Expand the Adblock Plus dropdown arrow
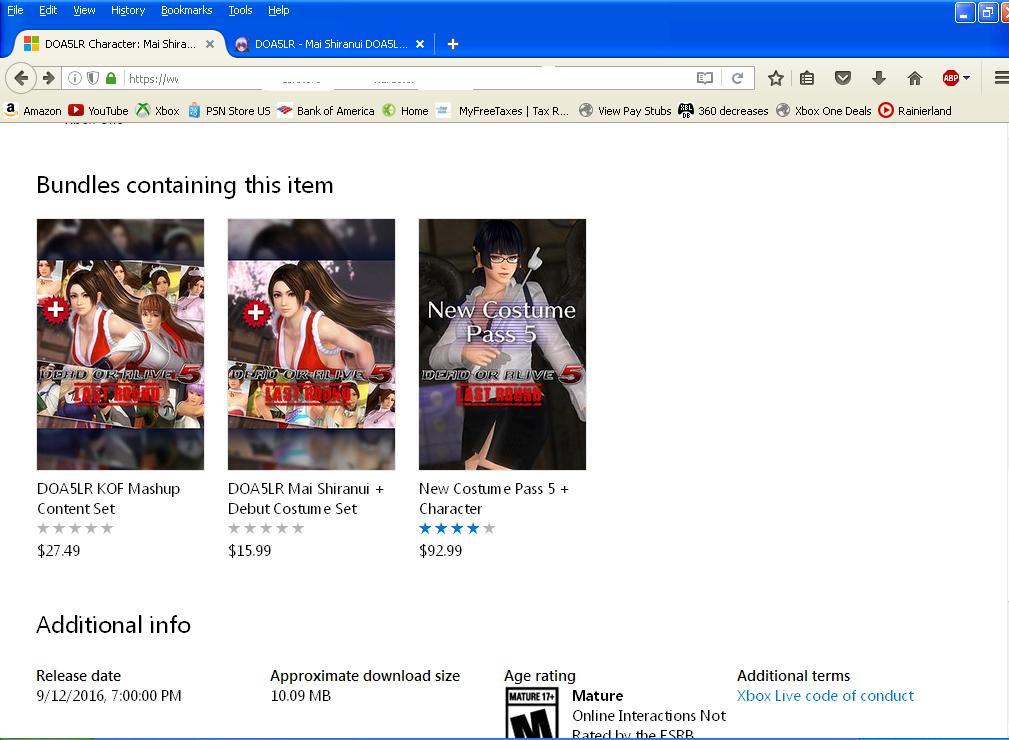Viewport: 1009px width, 740px height. point(967,79)
